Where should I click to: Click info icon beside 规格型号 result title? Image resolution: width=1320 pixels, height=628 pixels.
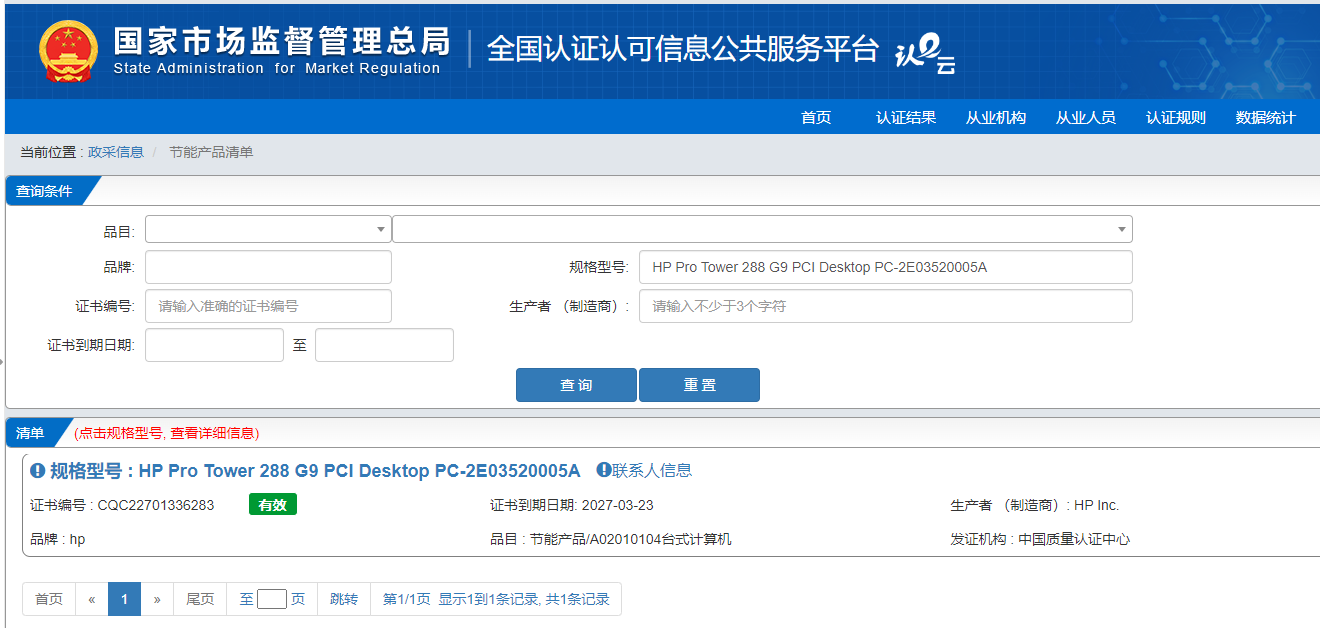(38, 471)
